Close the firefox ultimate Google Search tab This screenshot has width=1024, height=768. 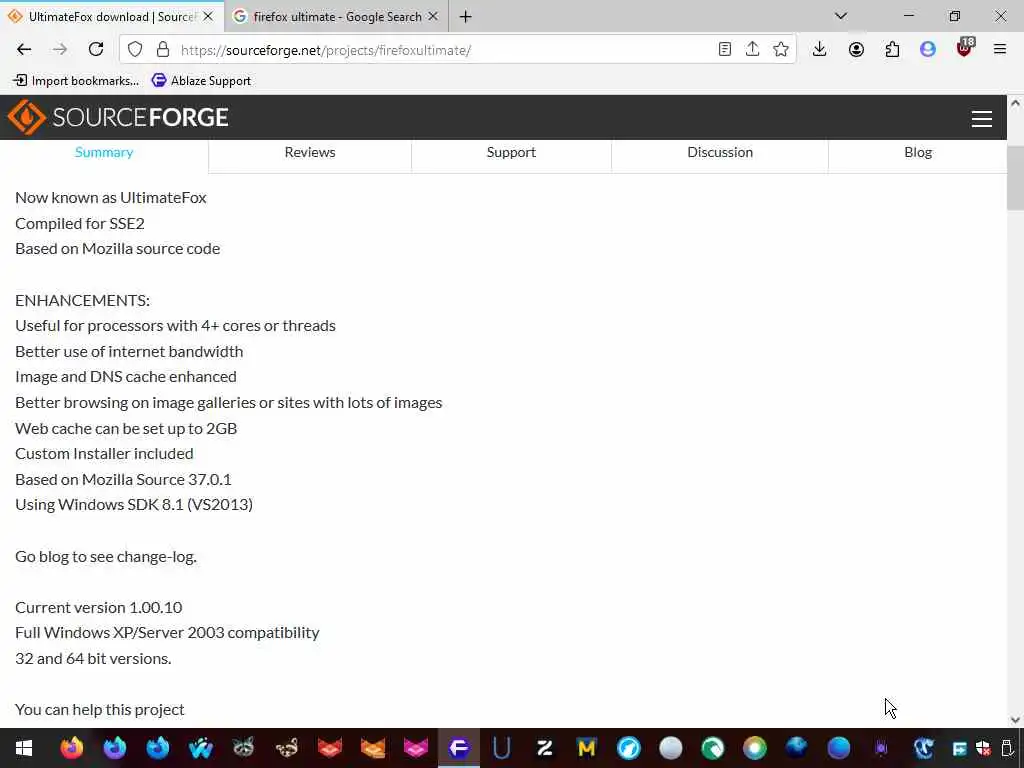coord(432,17)
